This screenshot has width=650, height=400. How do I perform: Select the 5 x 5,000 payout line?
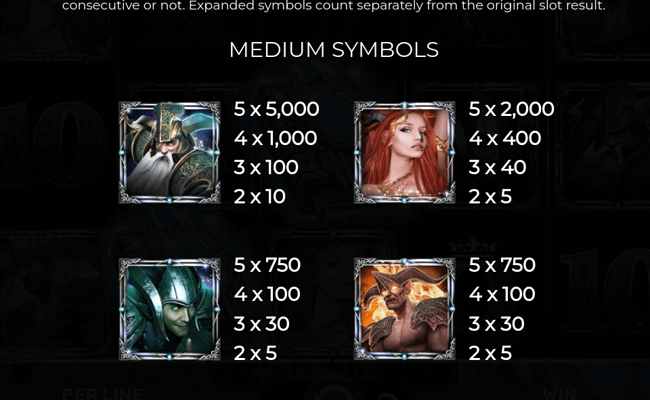(x=276, y=109)
